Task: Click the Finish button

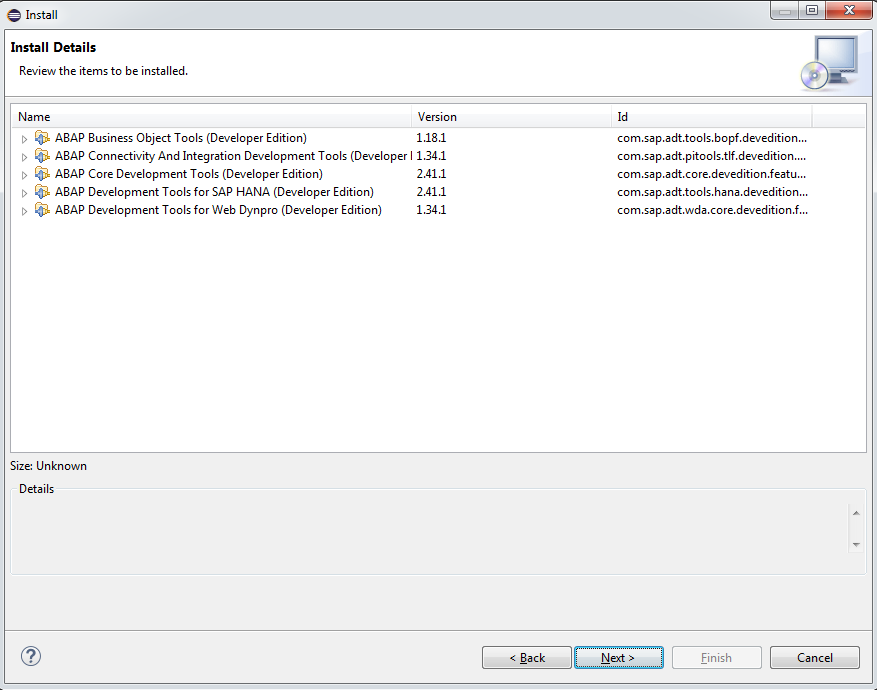Action: pos(716,658)
